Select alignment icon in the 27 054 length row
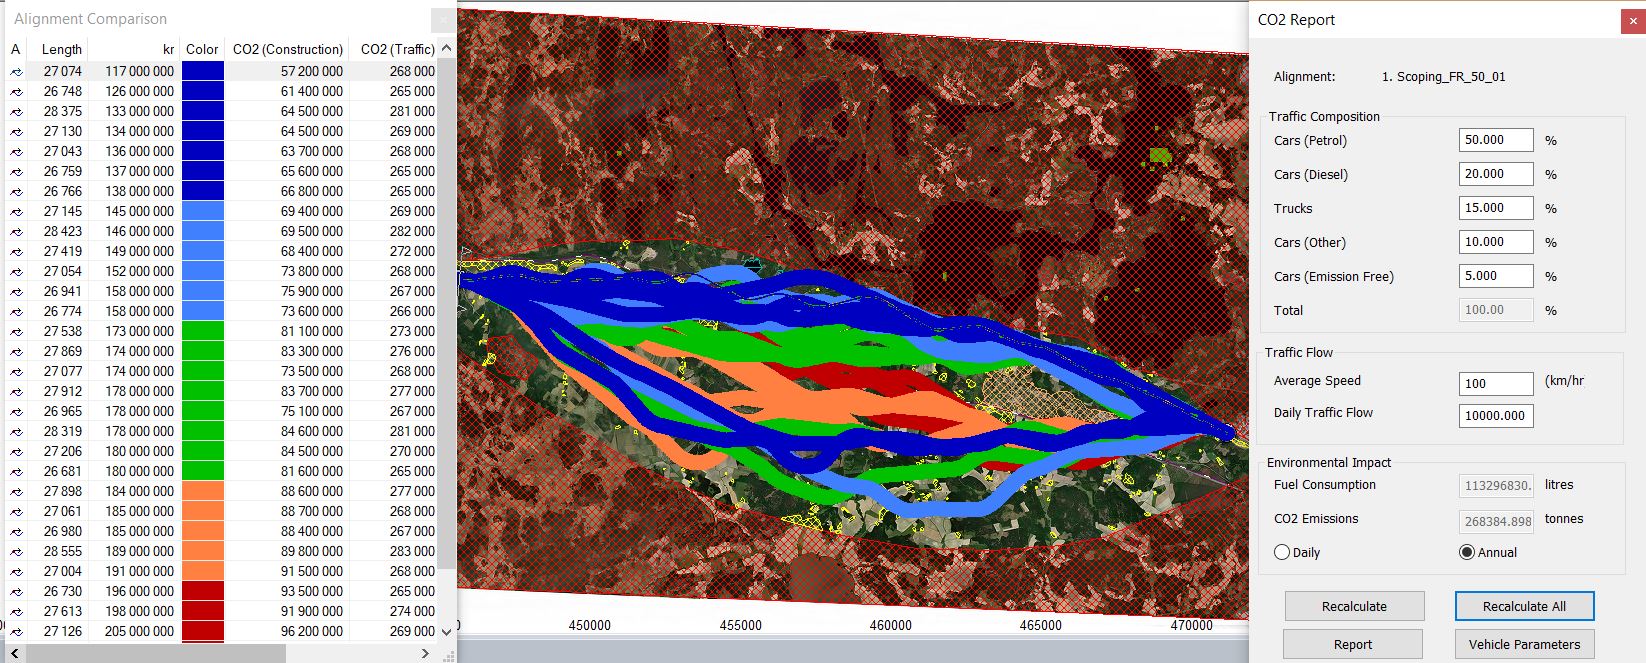This screenshot has height=663, width=1646. [16, 272]
